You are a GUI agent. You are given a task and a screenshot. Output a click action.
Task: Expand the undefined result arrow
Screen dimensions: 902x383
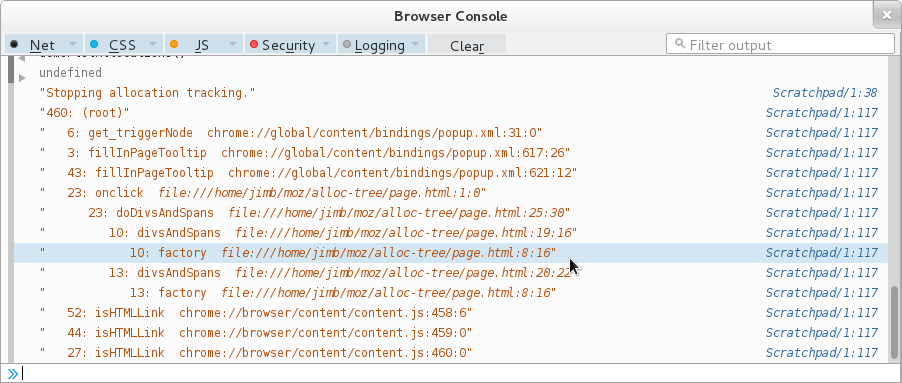point(22,77)
